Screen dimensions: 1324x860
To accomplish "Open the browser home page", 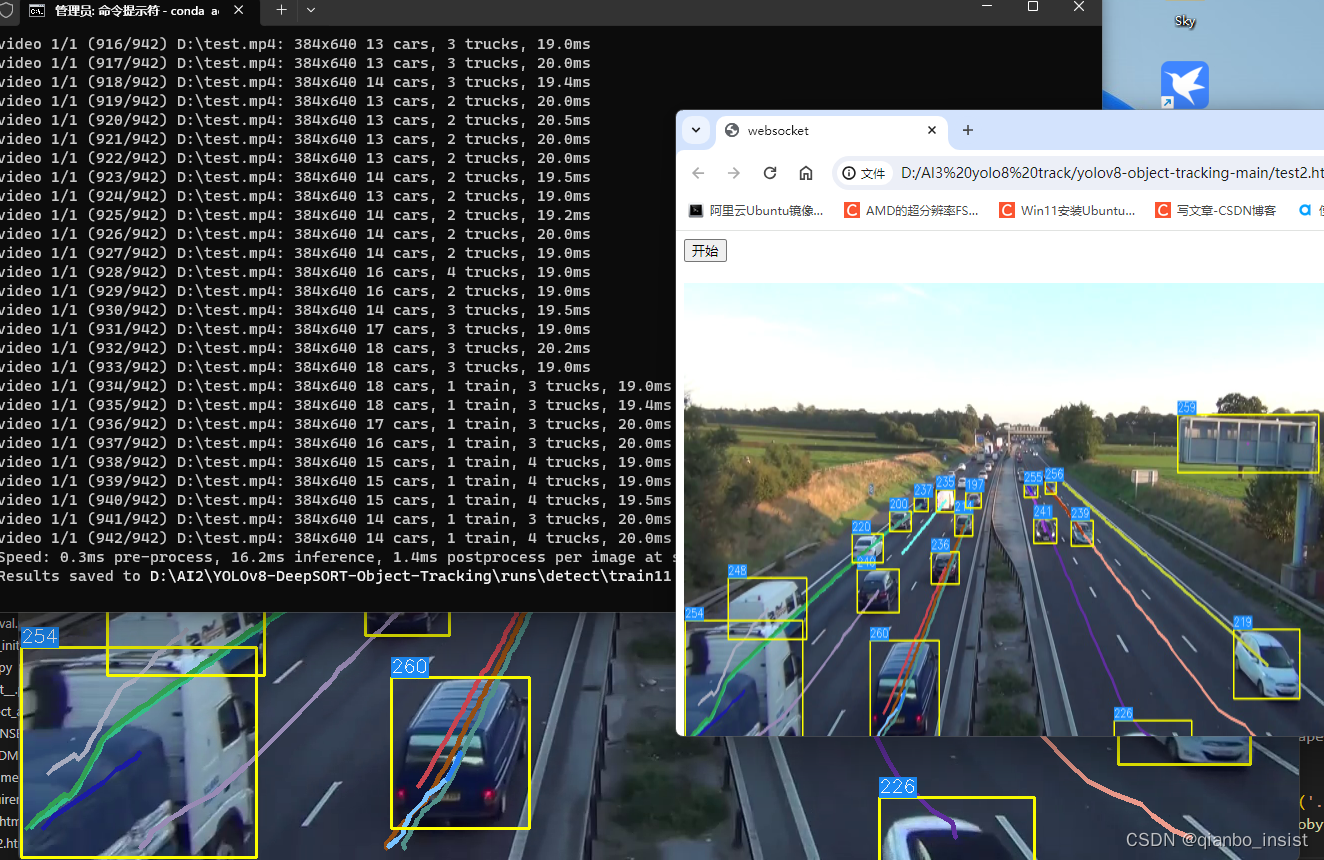I will click(806, 173).
